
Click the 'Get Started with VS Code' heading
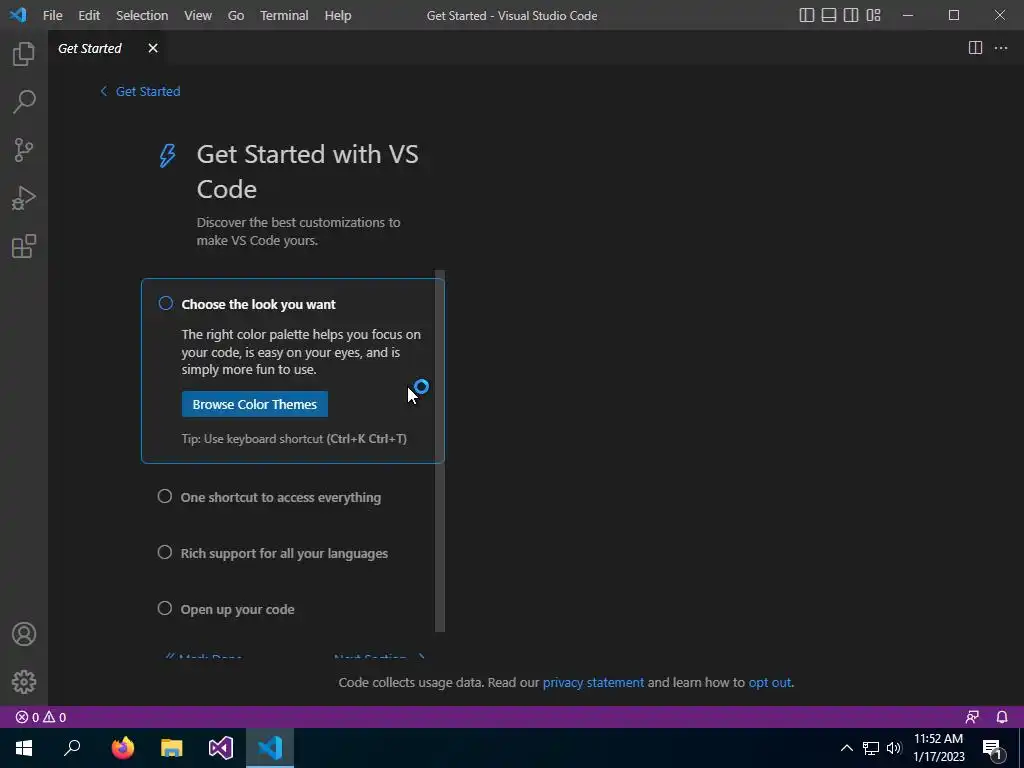point(308,172)
